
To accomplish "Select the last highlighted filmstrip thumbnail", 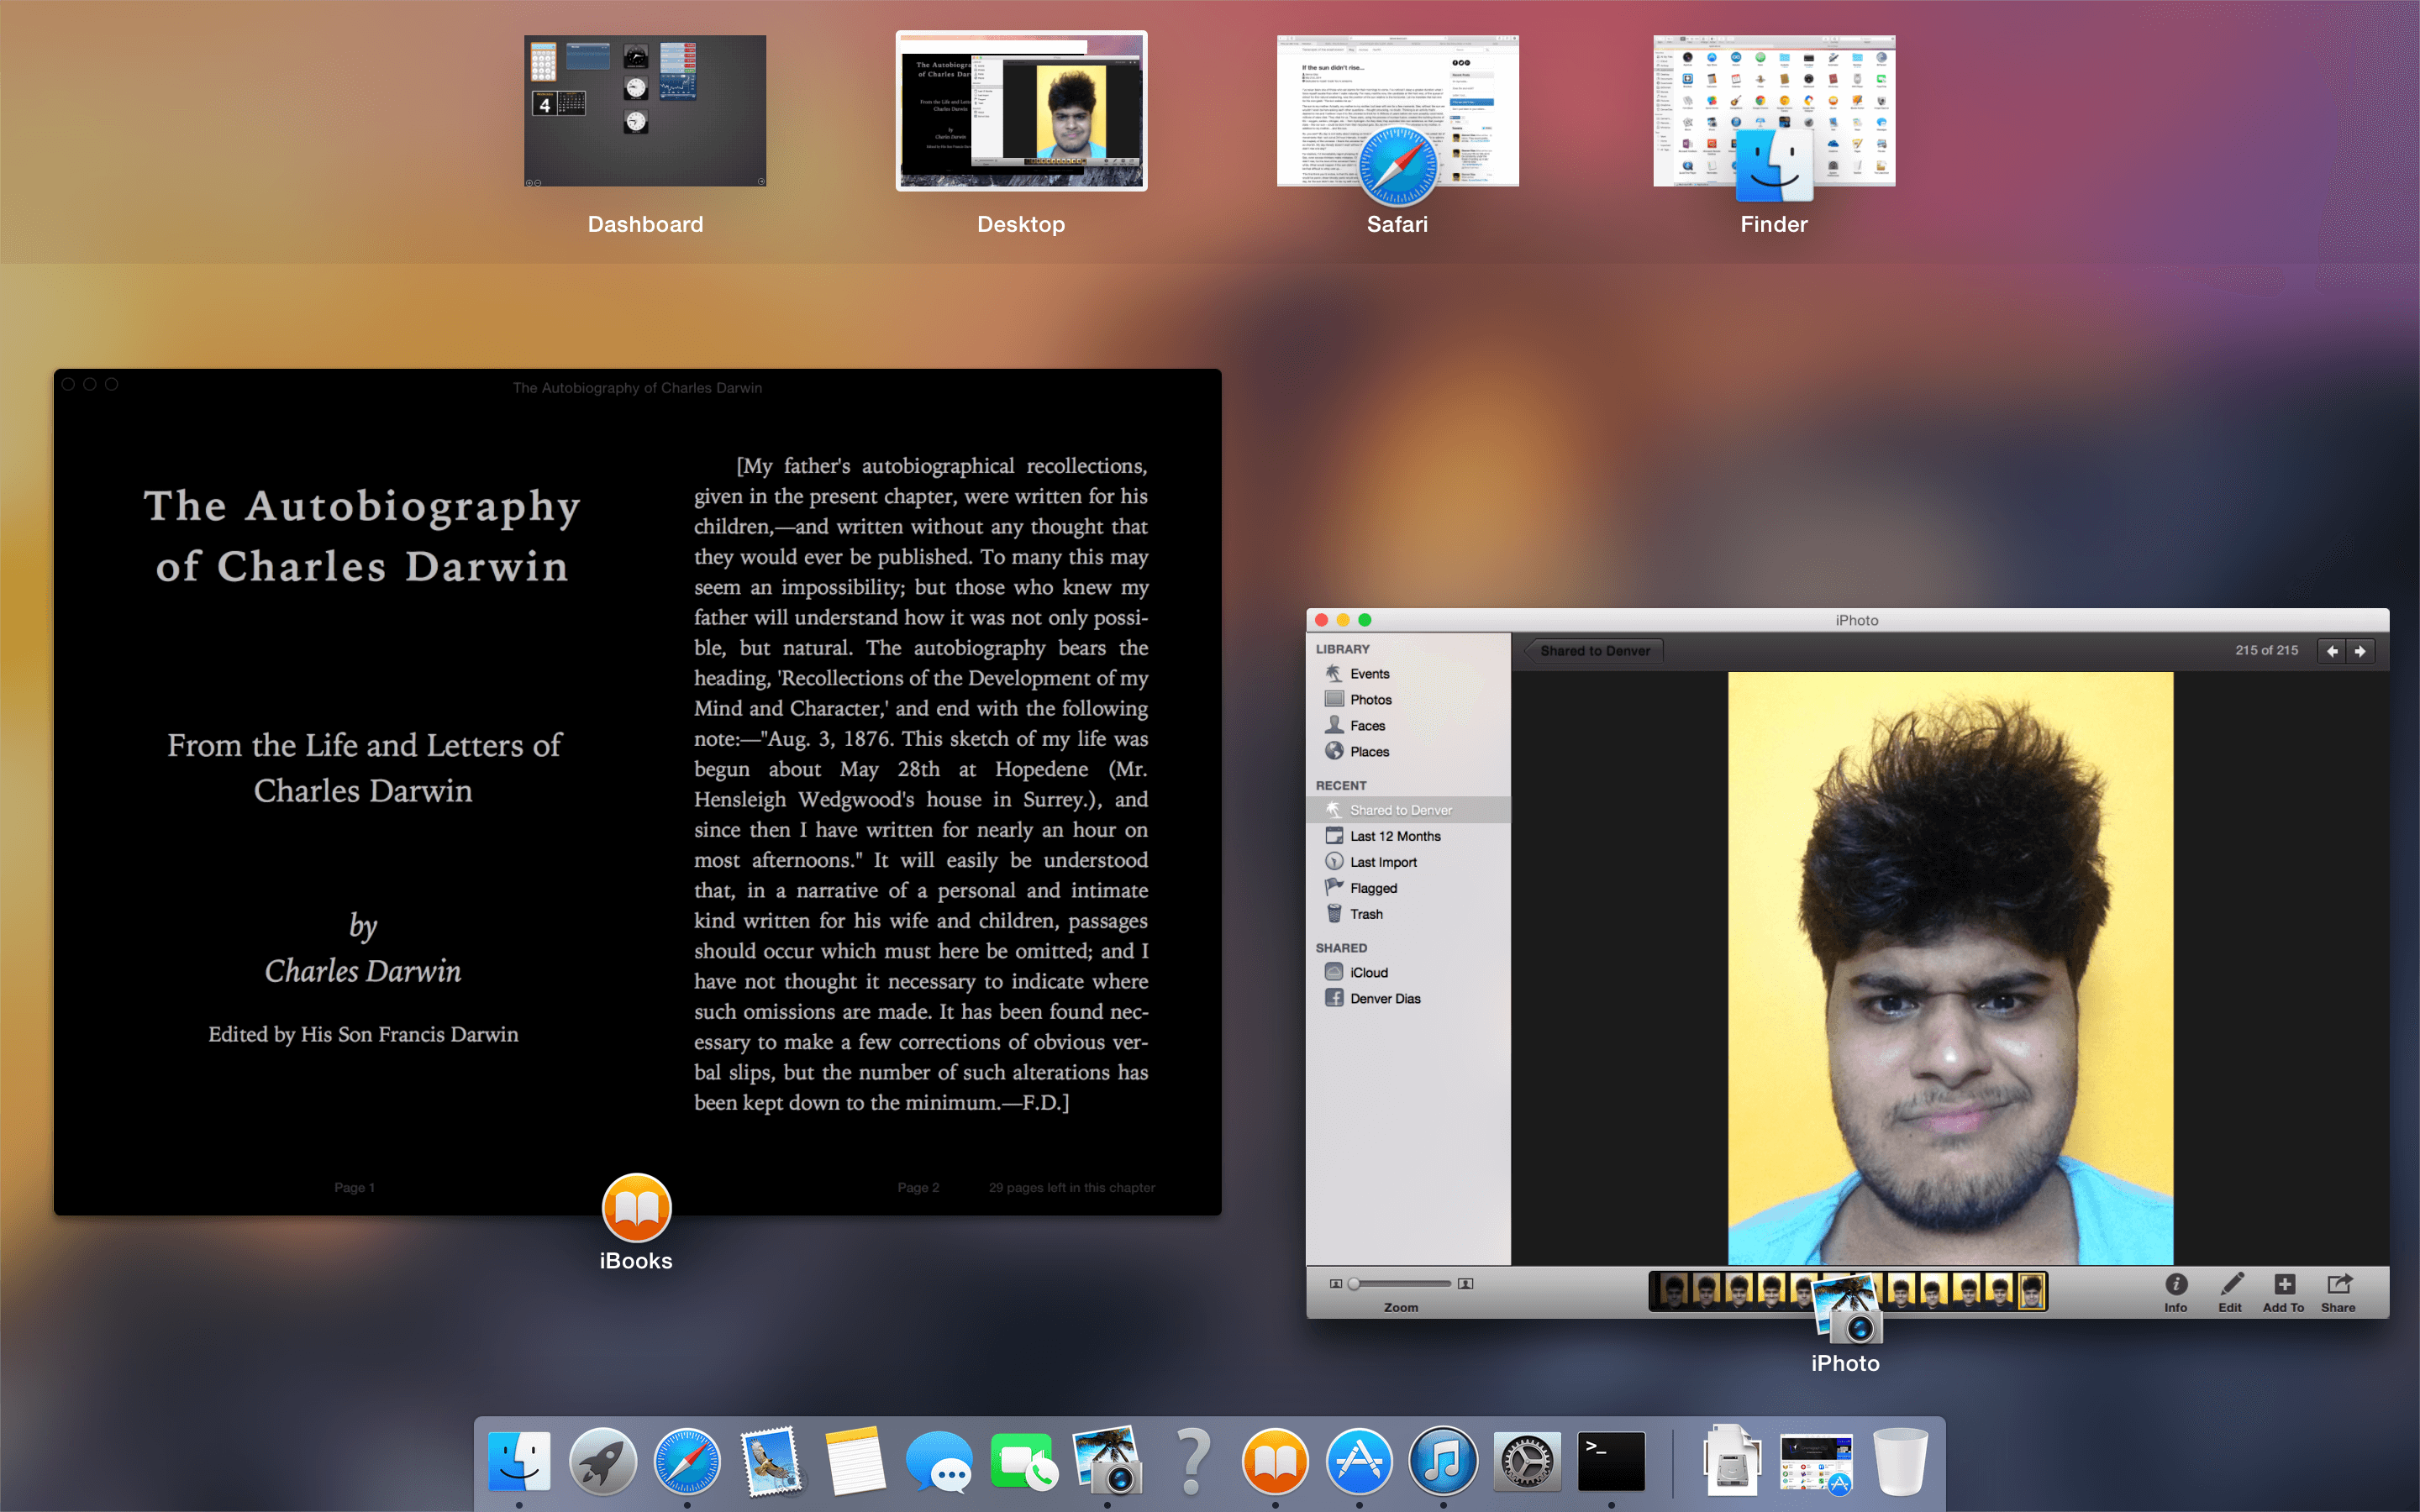I will coord(2031,1291).
